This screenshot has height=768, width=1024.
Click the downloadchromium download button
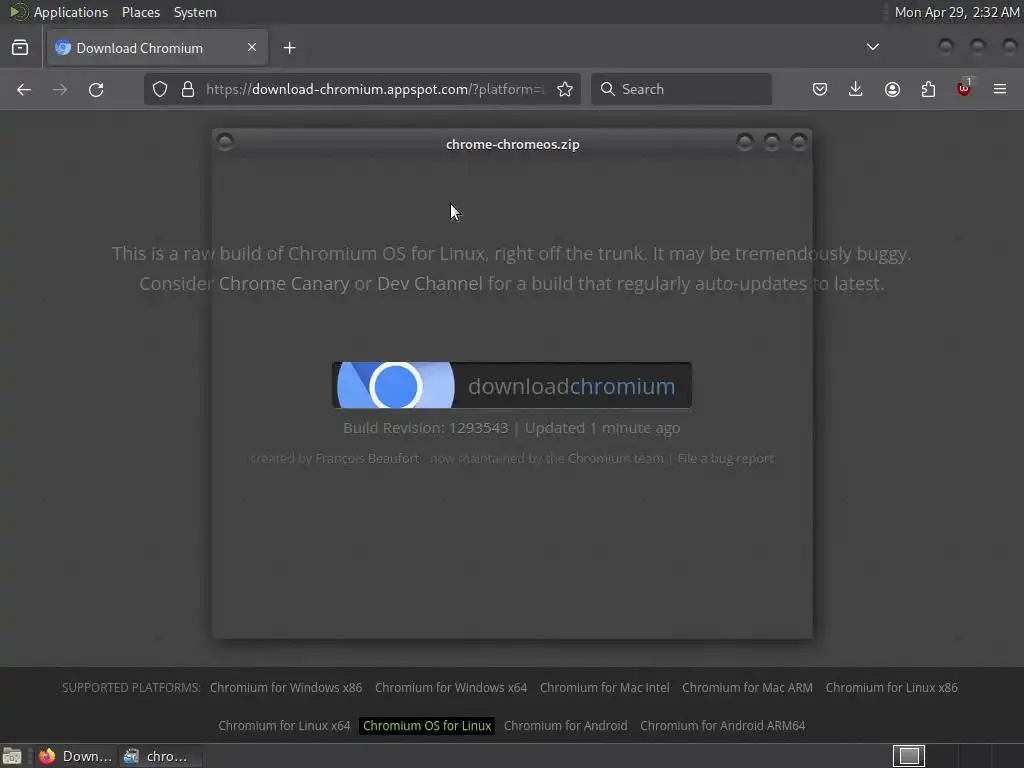[512, 385]
